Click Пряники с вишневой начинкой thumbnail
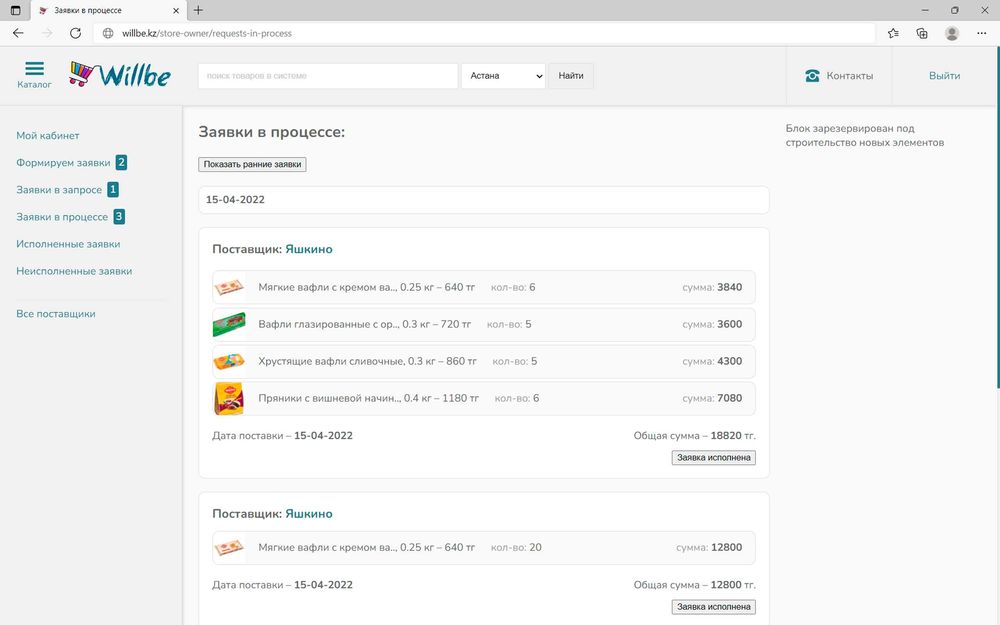Image resolution: width=1000 pixels, height=625 pixels. pyautogui.click(x=229, y=399)
